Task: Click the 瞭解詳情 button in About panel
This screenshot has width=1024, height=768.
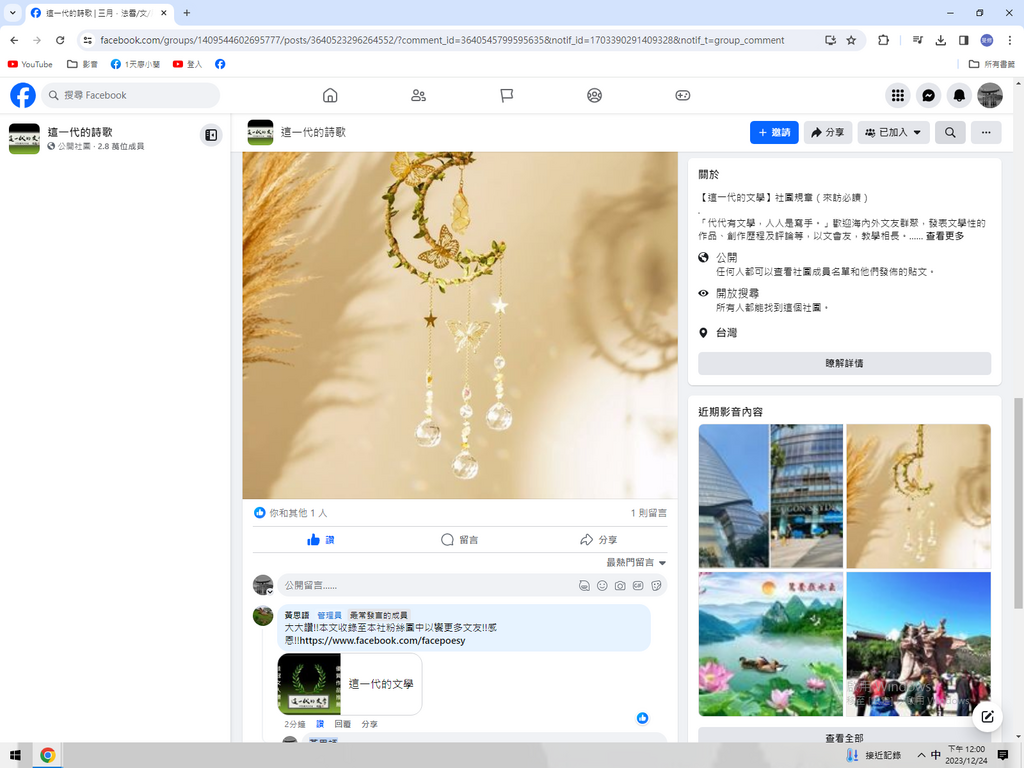Action: tap(844, 363)
